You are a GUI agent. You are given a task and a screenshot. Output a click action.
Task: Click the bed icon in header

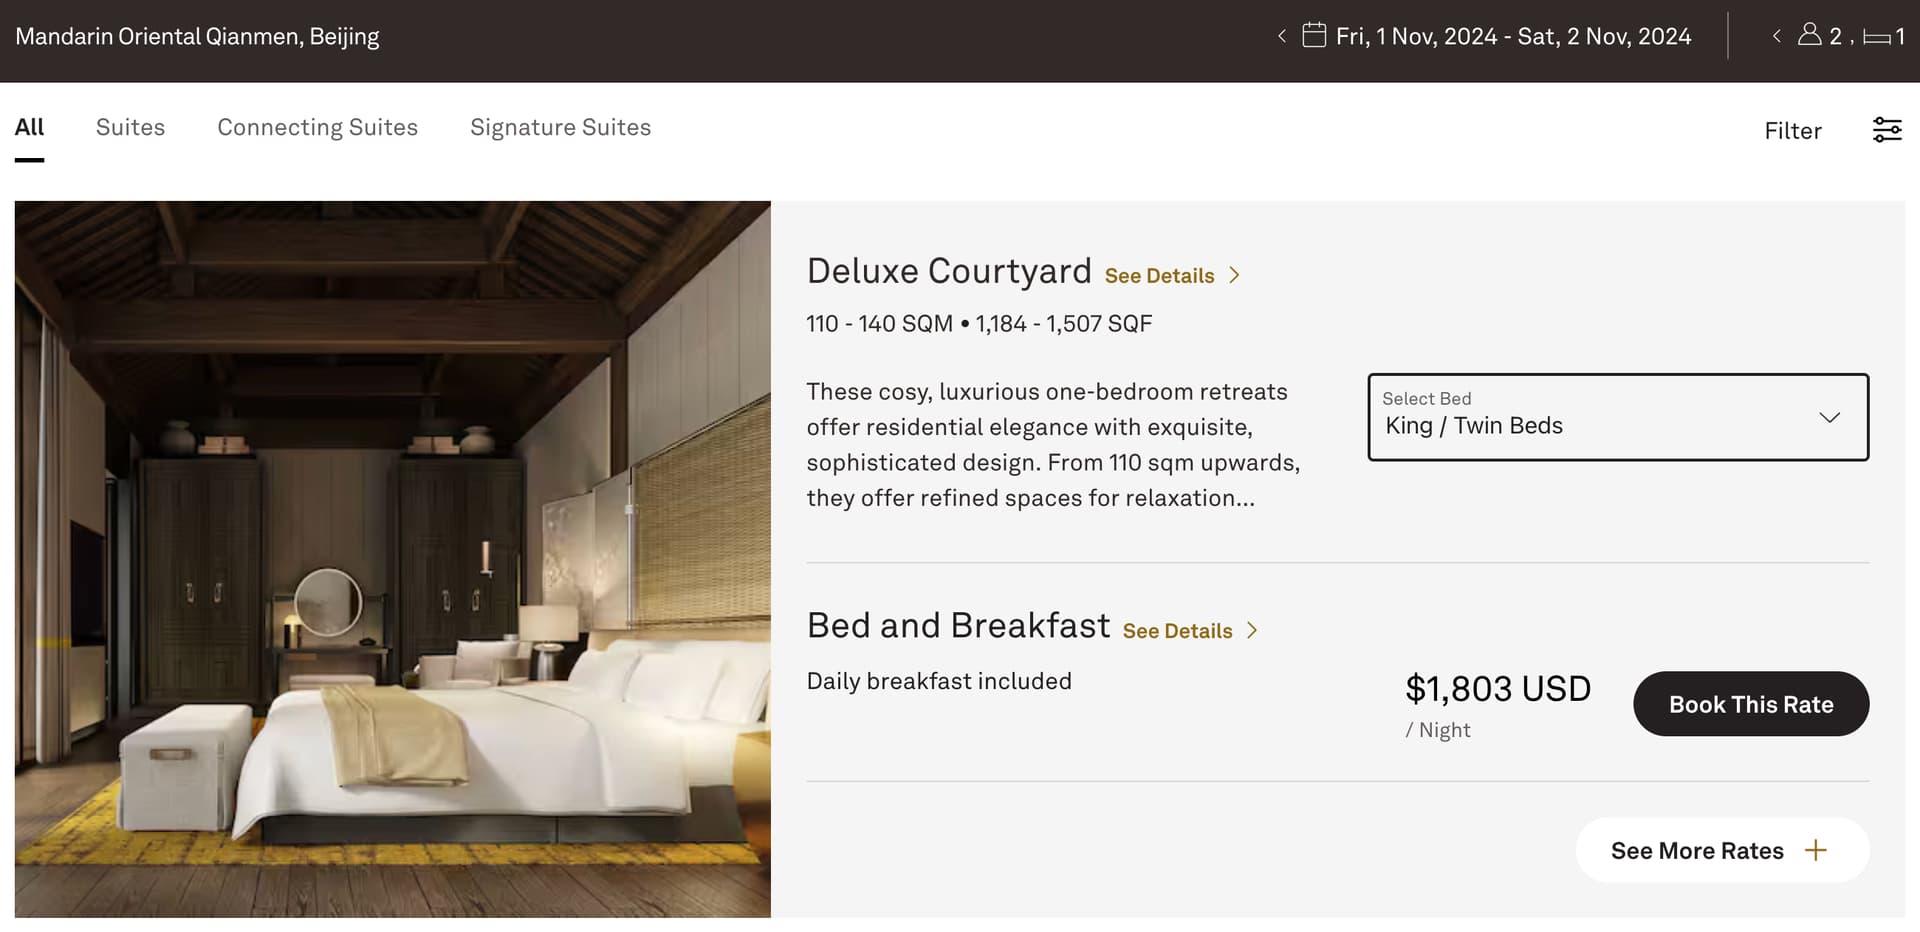point(1877,38)
